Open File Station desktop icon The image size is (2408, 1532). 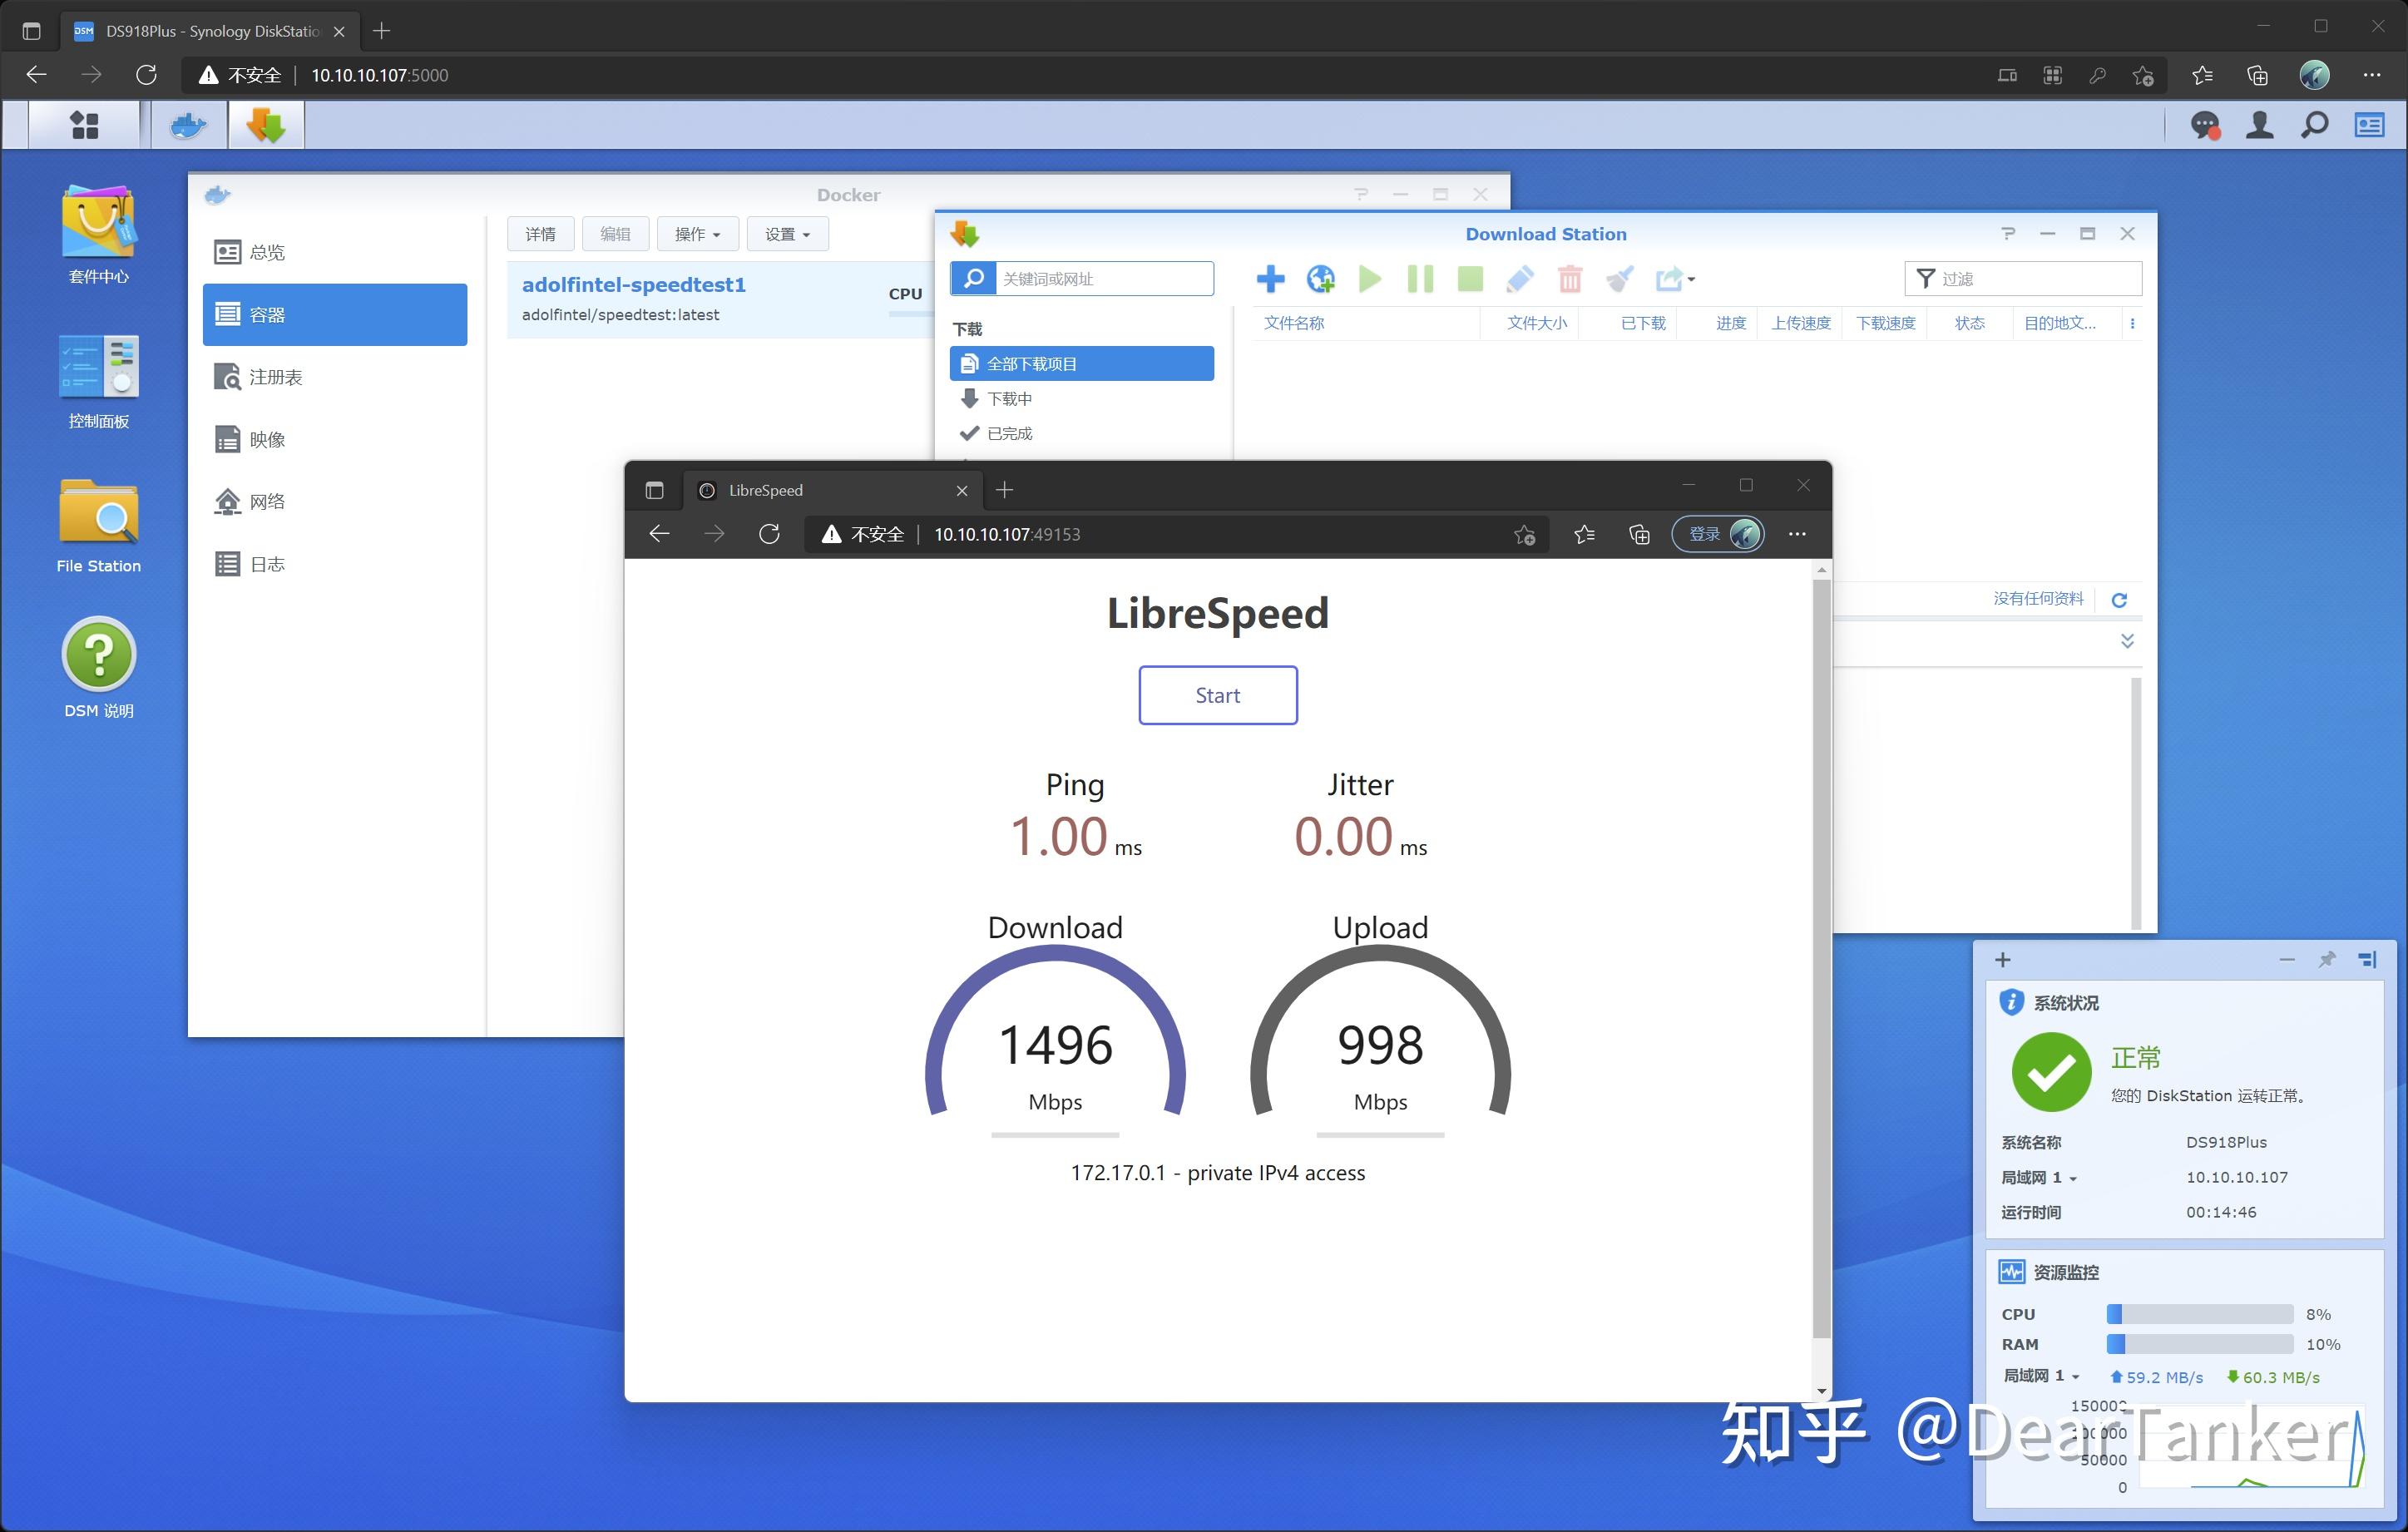coord(98,526)
